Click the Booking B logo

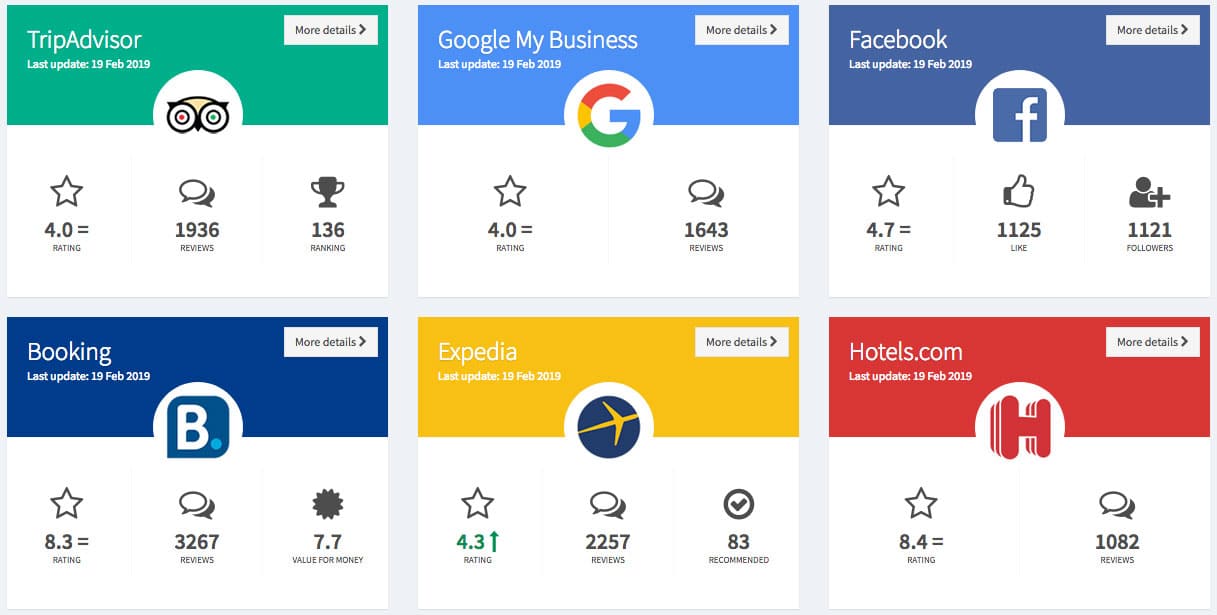198,427
